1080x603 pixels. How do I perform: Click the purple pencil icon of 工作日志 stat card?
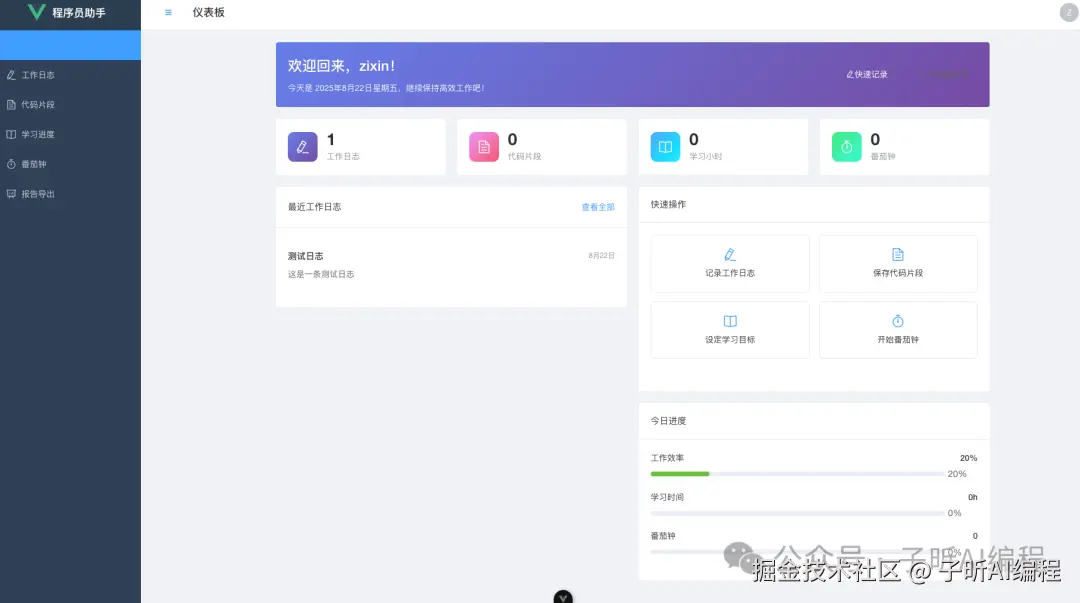[302, 147]
